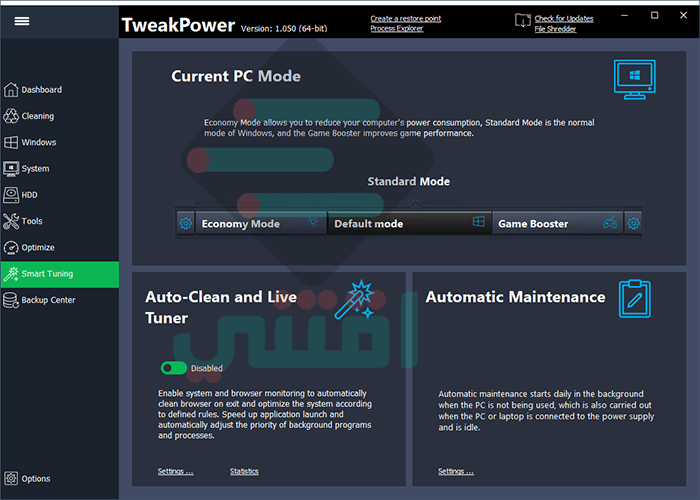700x500 pixels.
Task: Open Auto-Clean Settings link
Action: [x=175, y=471]
